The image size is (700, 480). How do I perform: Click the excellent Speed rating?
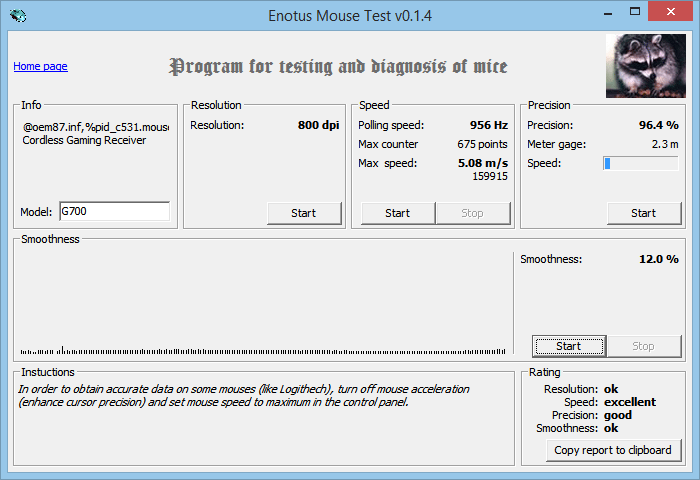tap(630, 402)
